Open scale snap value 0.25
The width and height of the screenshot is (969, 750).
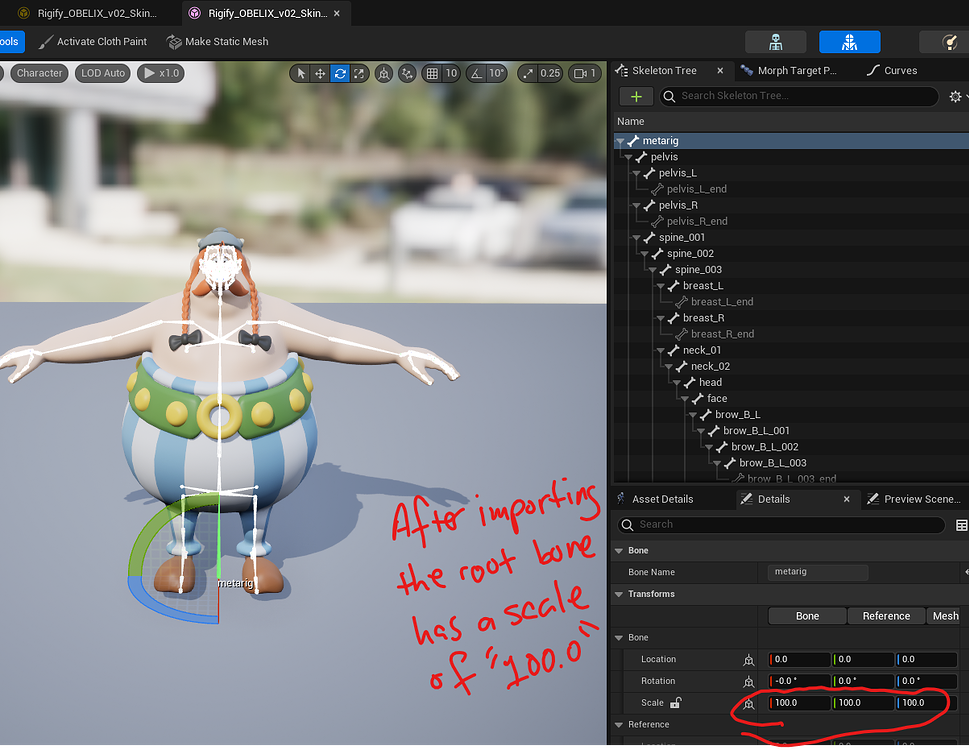tap(550, 74)
